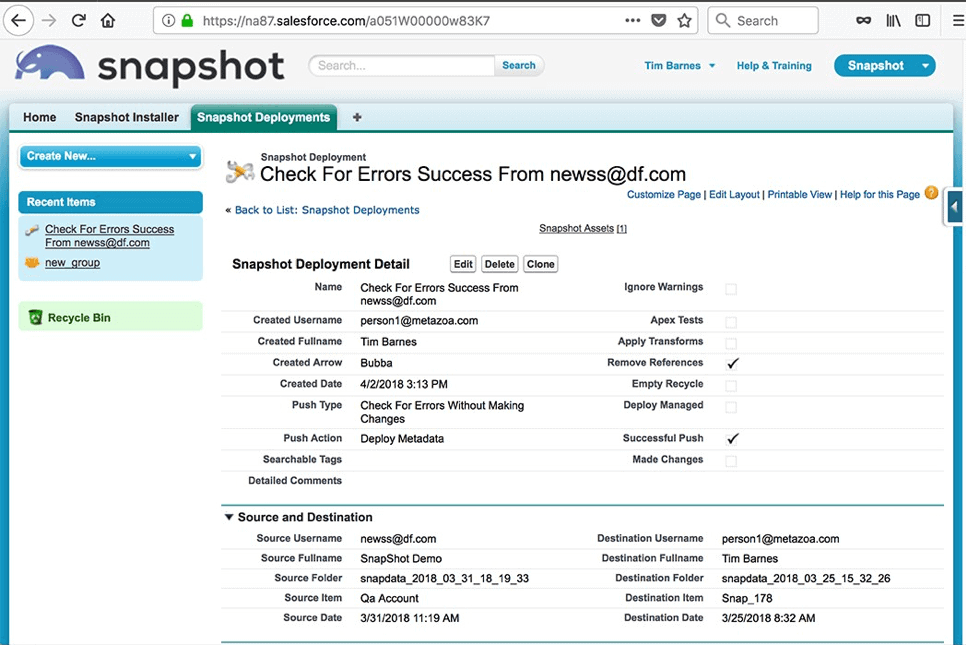
Task: Click the Clone button
Action: (540, 264)
